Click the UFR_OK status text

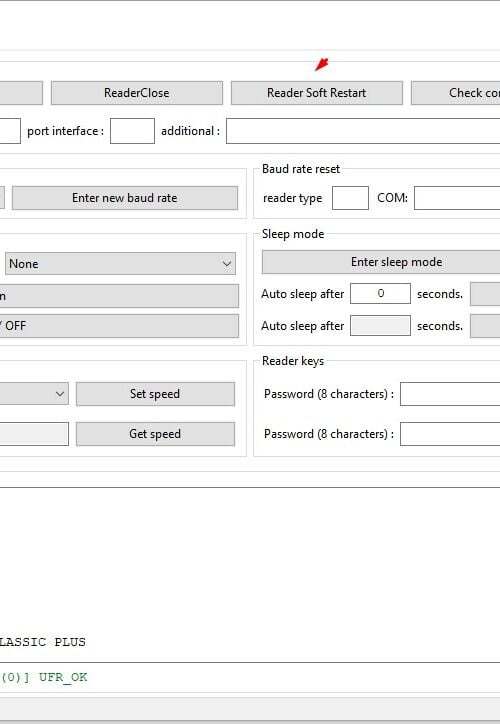click(x=63, y=677)
